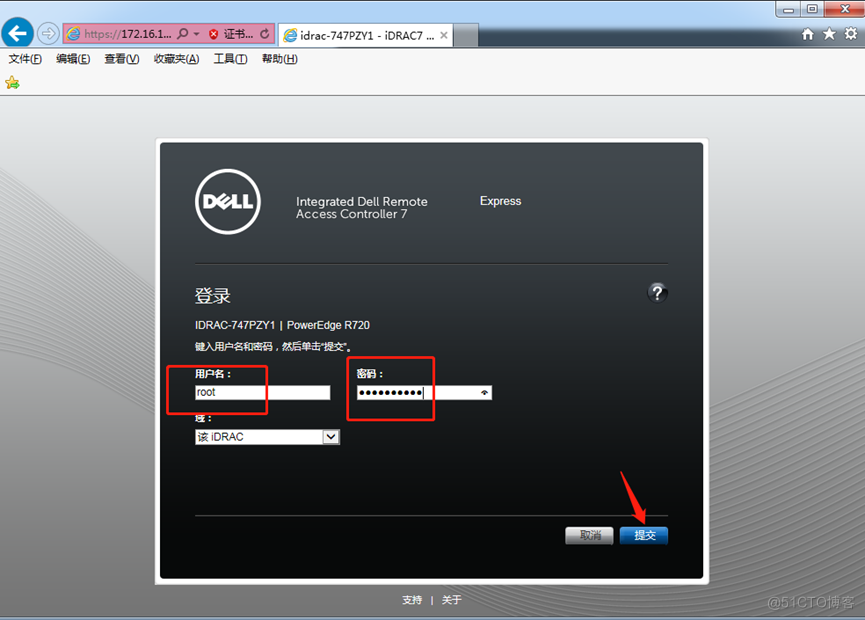
Task: Open the login help question mark
Action: click(657, 292)
